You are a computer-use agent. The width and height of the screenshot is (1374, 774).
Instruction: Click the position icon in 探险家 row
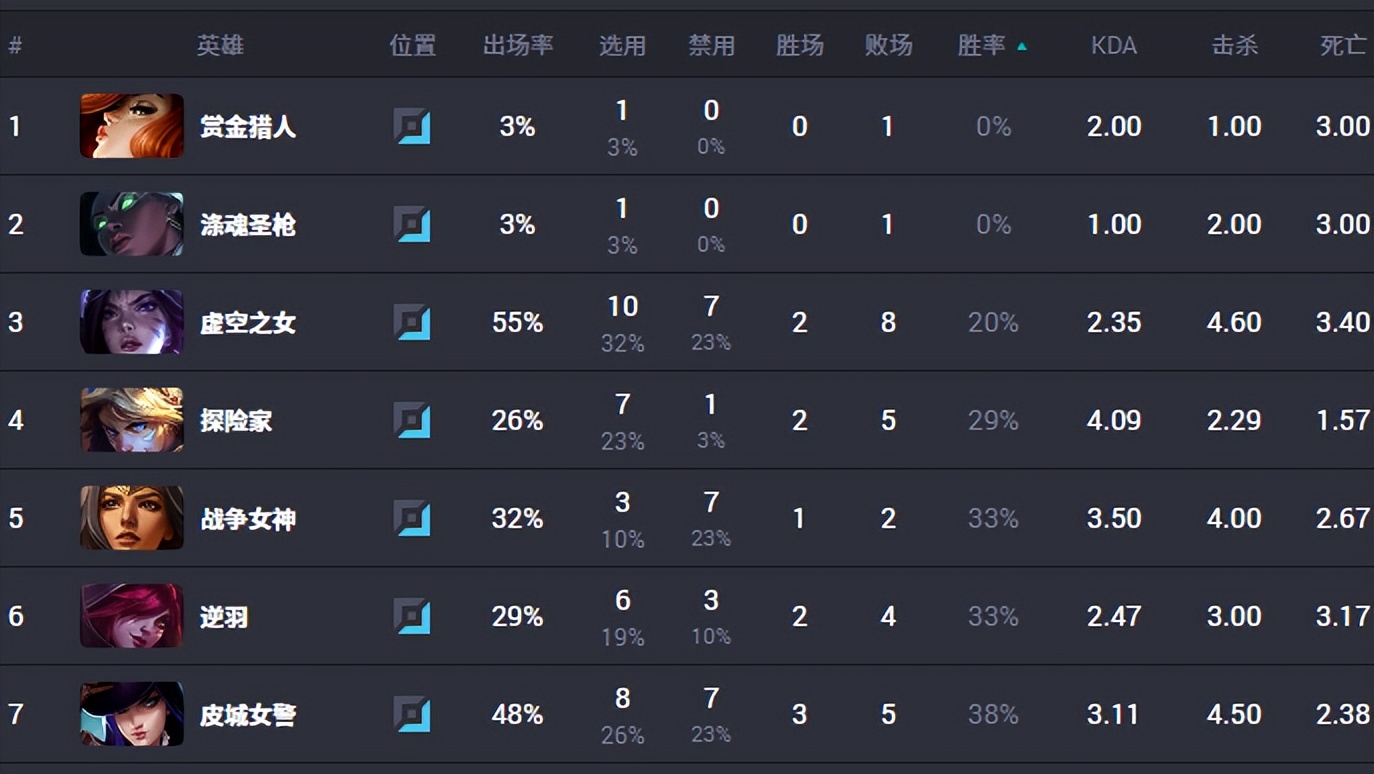412,421
